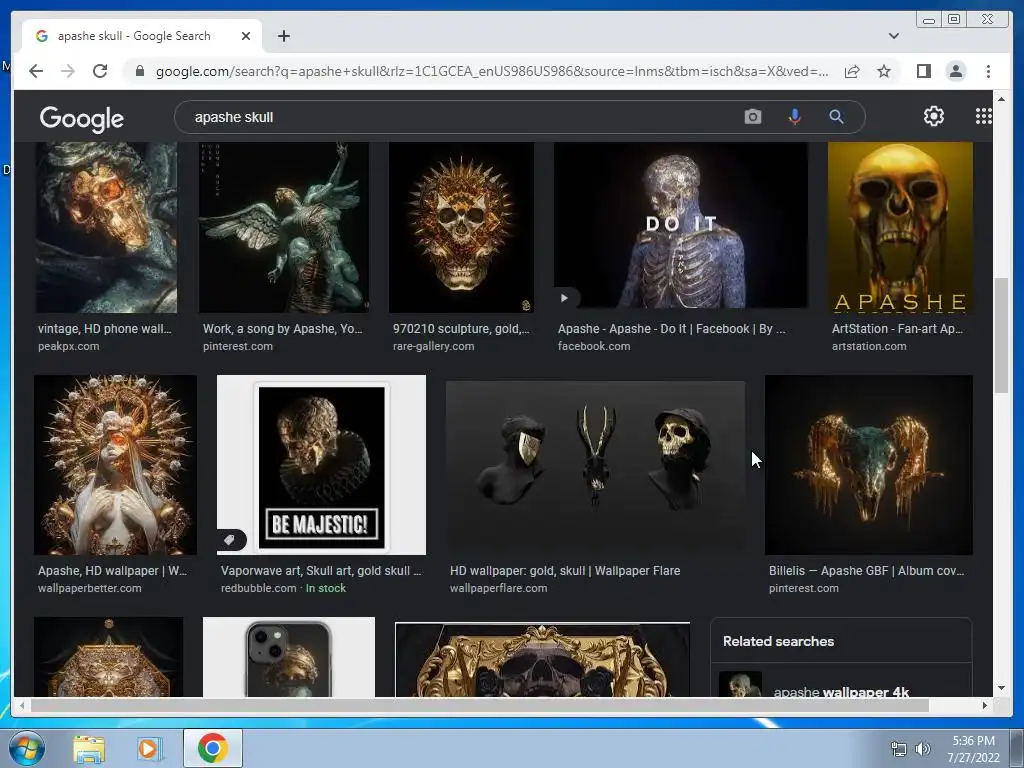Open Chrome three-dot menu

pyautogui.click(x=988, y=71)
